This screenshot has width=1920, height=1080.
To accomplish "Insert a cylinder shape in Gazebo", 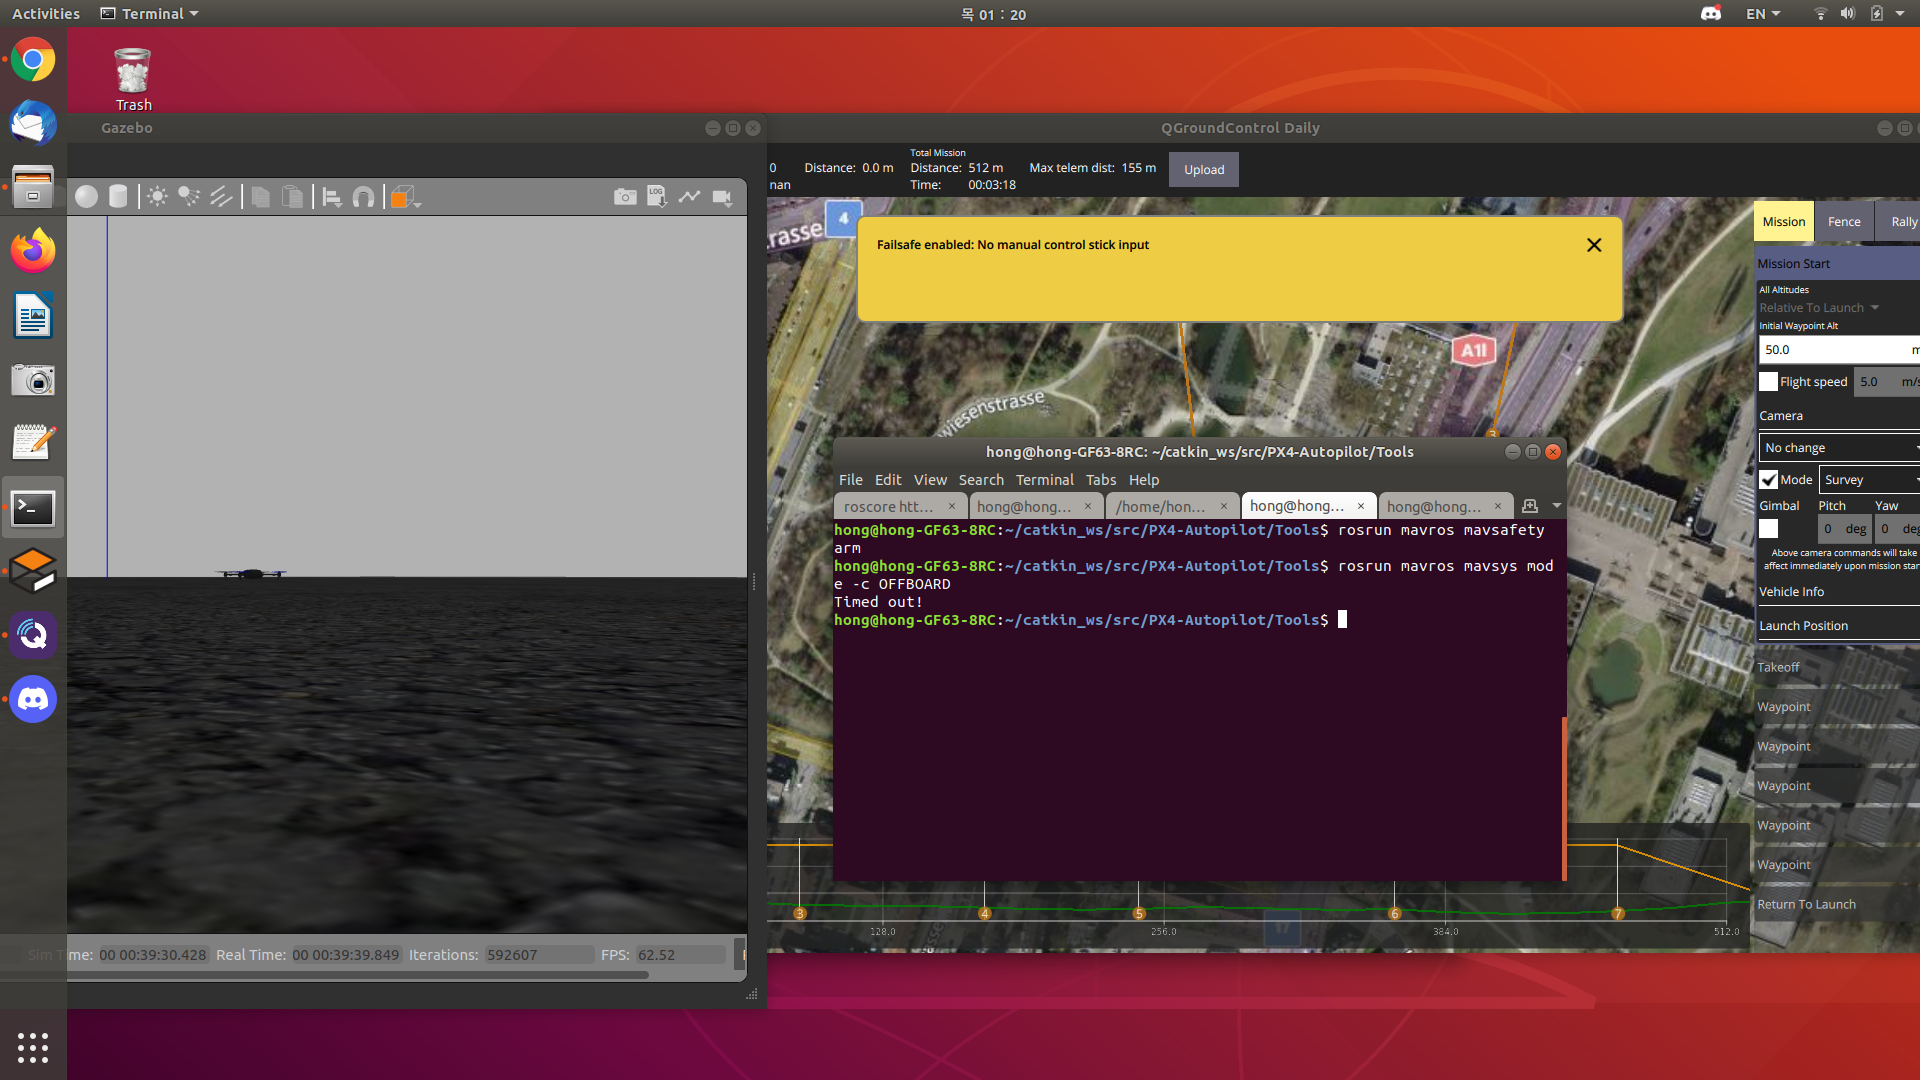I will coord(118,197).
